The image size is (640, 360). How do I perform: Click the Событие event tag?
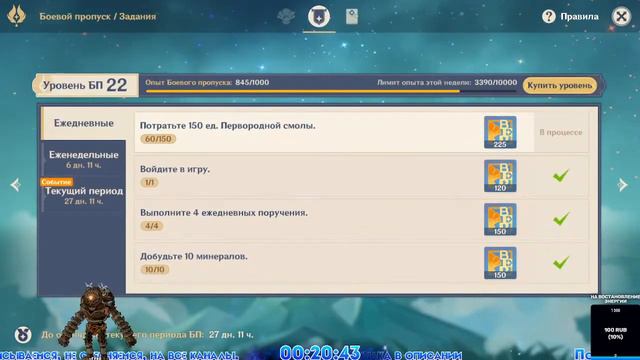tap(56, 182)
